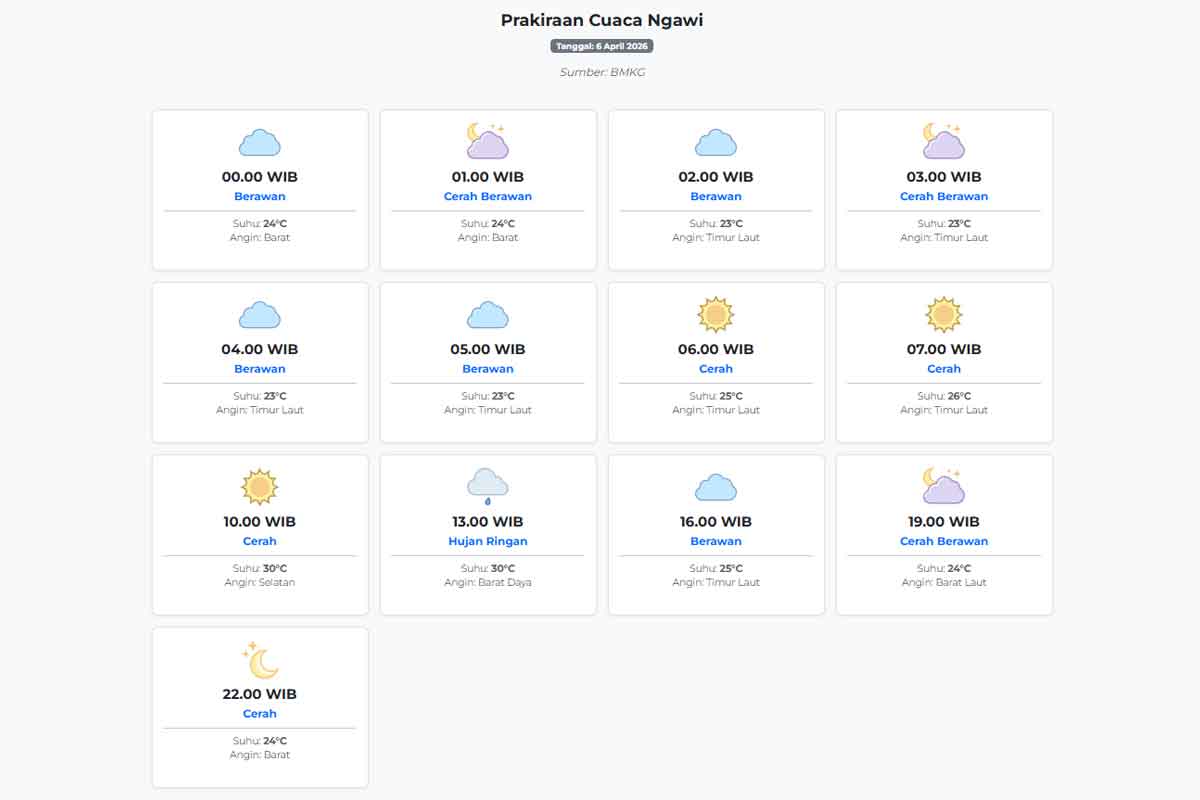Click the cloud icon for 16.00 WIB
The height and width of the screenshot is (800, 1200).
click(716, 487)
